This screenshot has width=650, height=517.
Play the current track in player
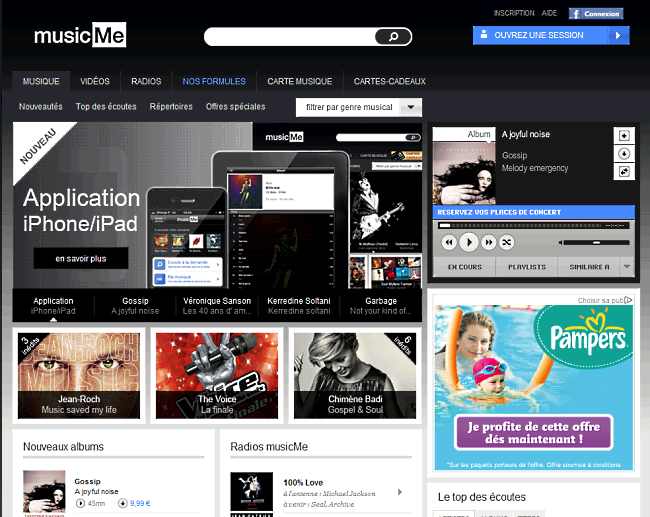[x=469, y=242]
